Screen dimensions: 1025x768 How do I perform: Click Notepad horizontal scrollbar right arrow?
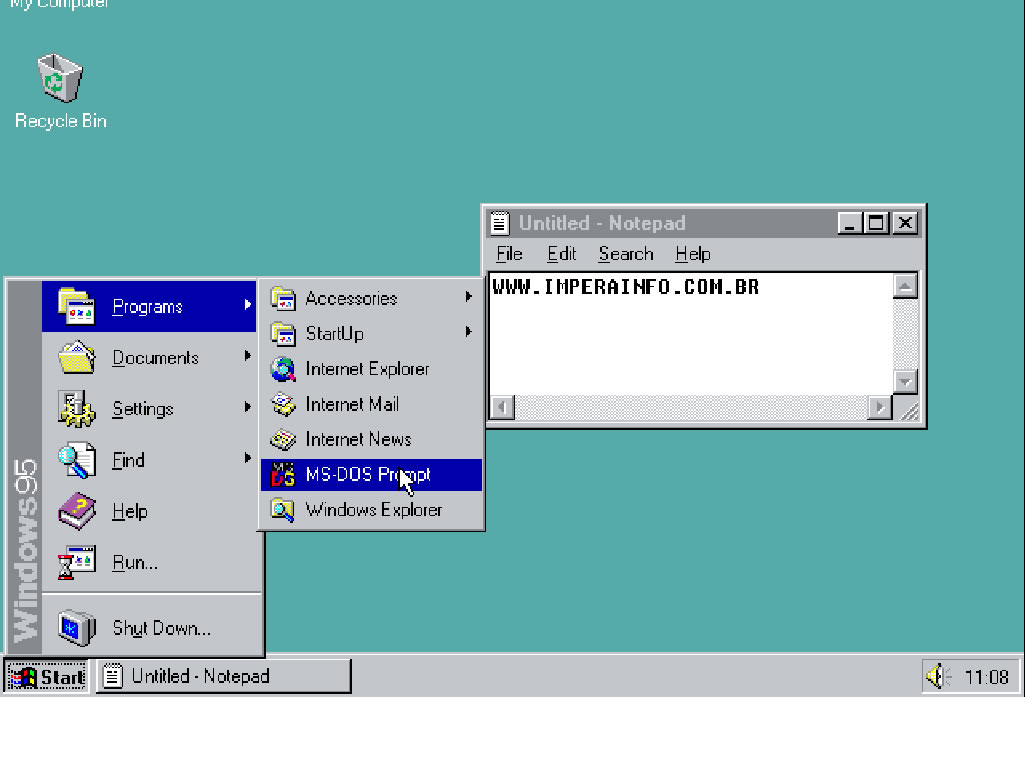point(880,408)
